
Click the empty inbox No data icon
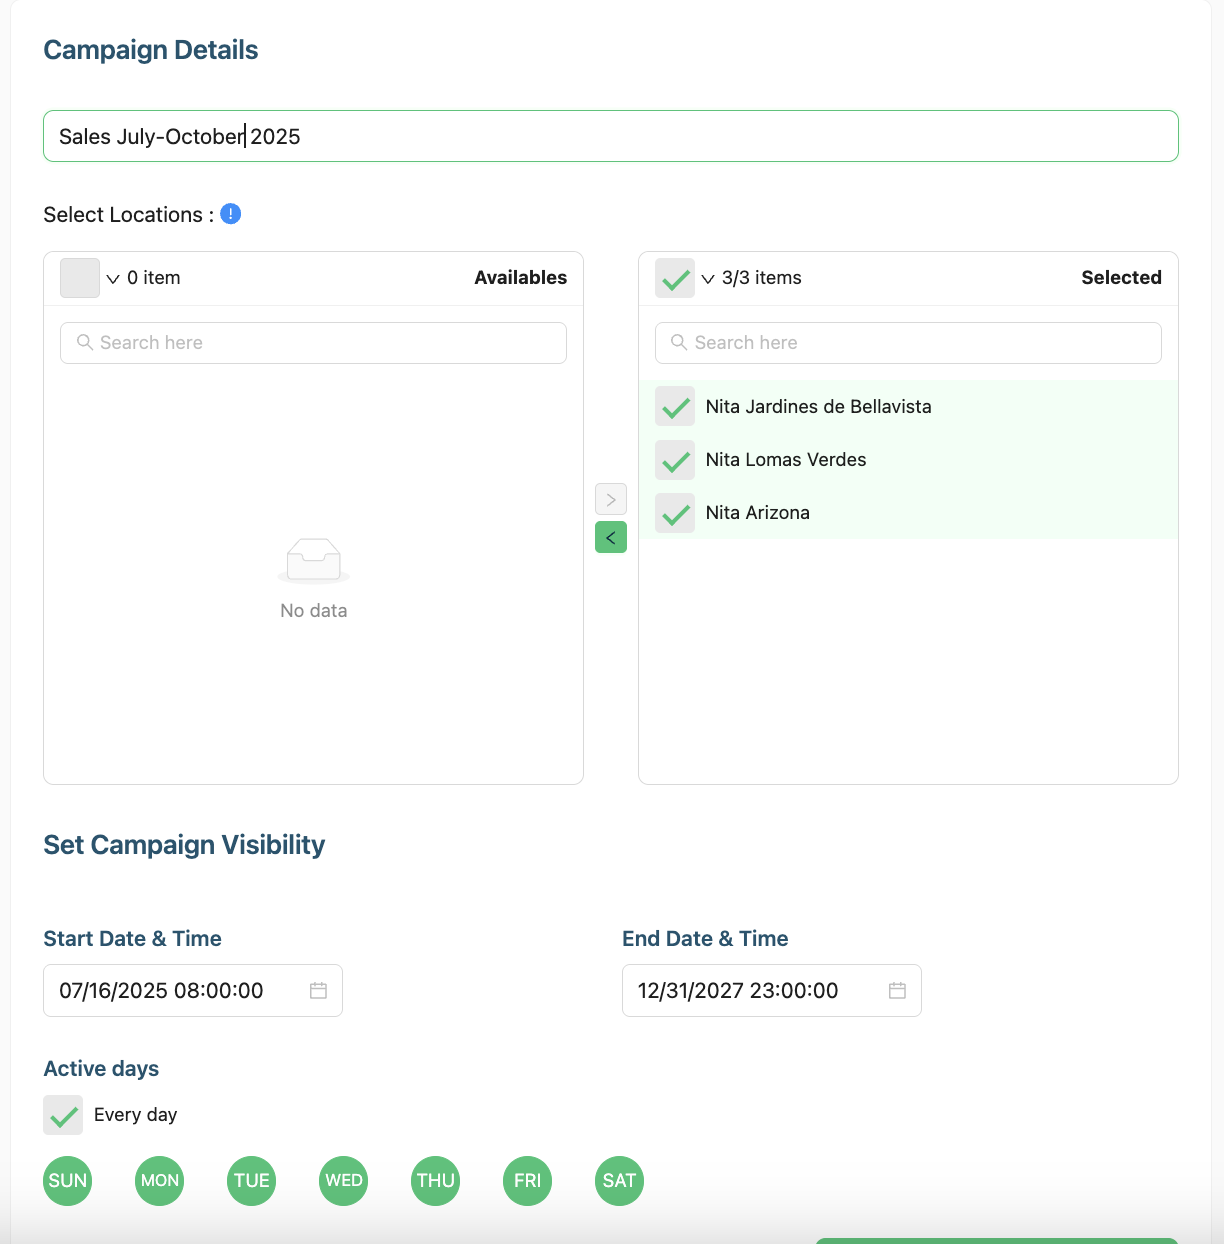314,560
